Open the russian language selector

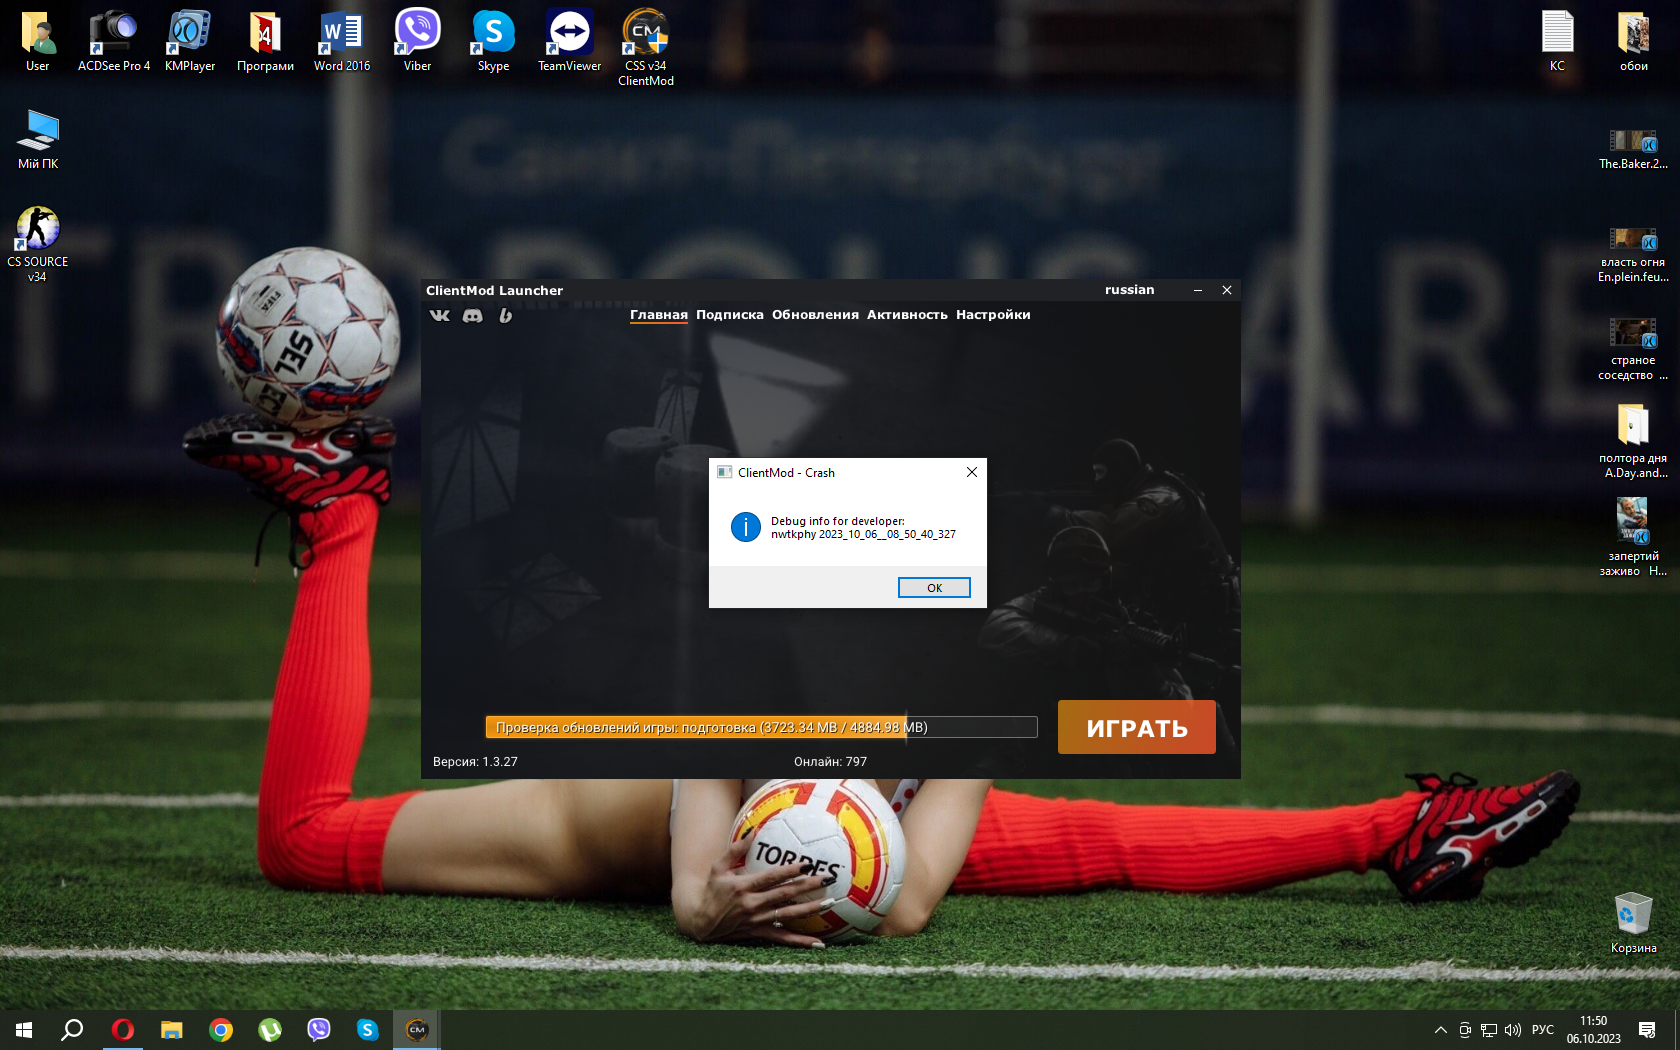pyautogui.click(x=1129, y=290)
